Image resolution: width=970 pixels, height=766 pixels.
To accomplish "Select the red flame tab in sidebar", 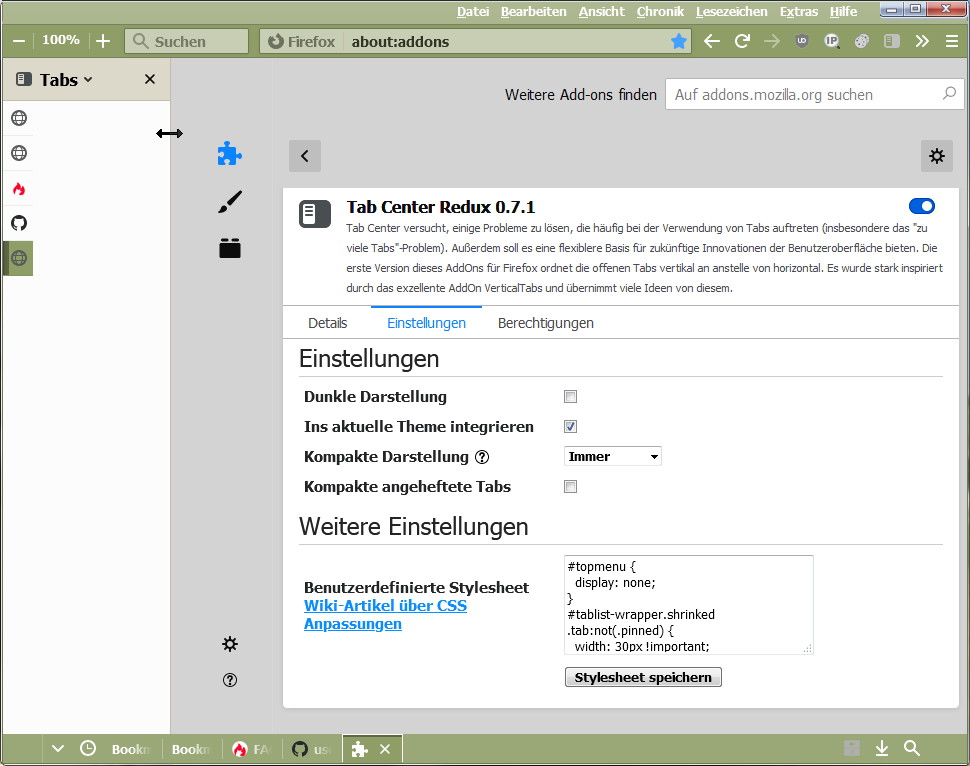I will [x=19, y=189].
